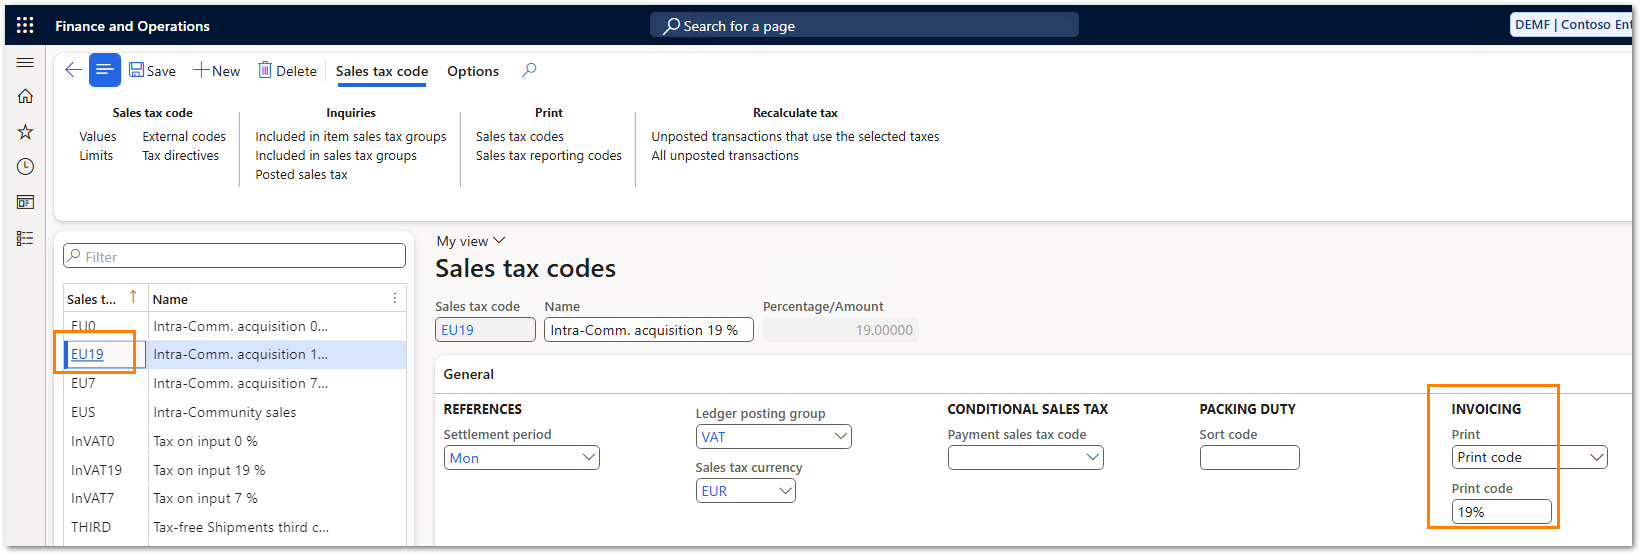Click the Sort code input field
This screenshot has width=1641, height=555.
[1249, 457]
